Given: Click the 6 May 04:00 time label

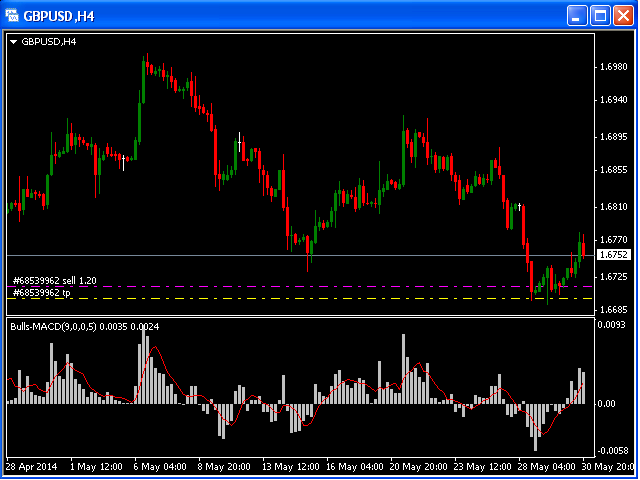Looking at the screenshot, I should [x=160, y=466].
